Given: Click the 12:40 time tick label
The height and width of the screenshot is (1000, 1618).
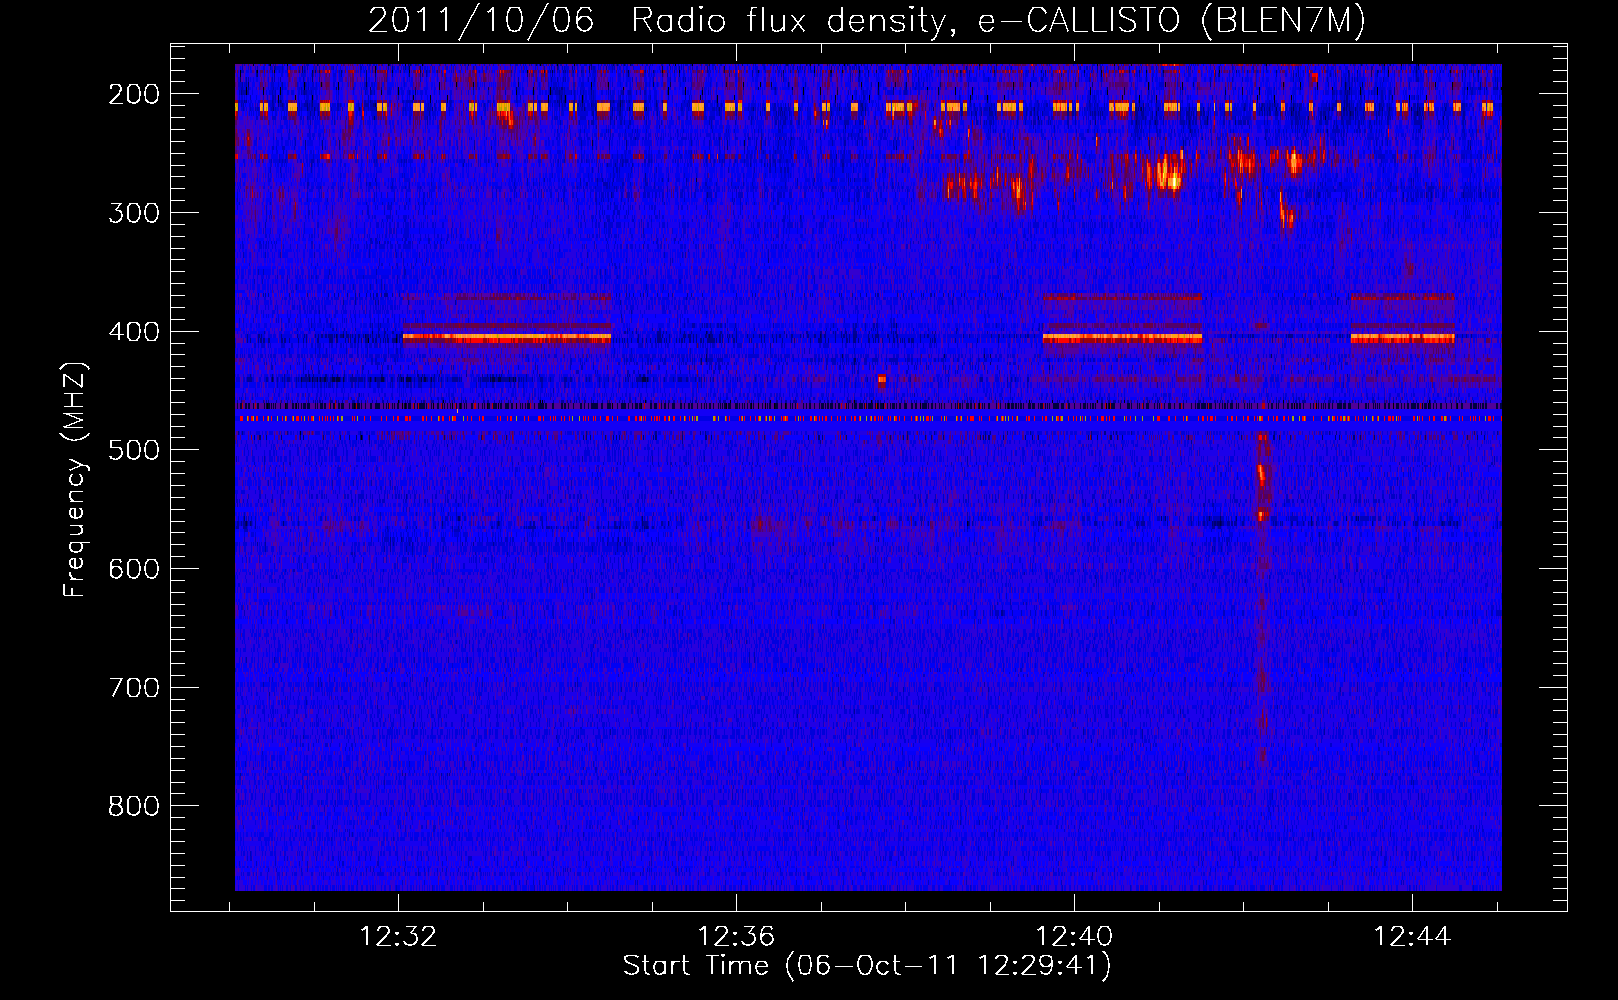Looking at the screenshot, I should (x=1074, y=937).
